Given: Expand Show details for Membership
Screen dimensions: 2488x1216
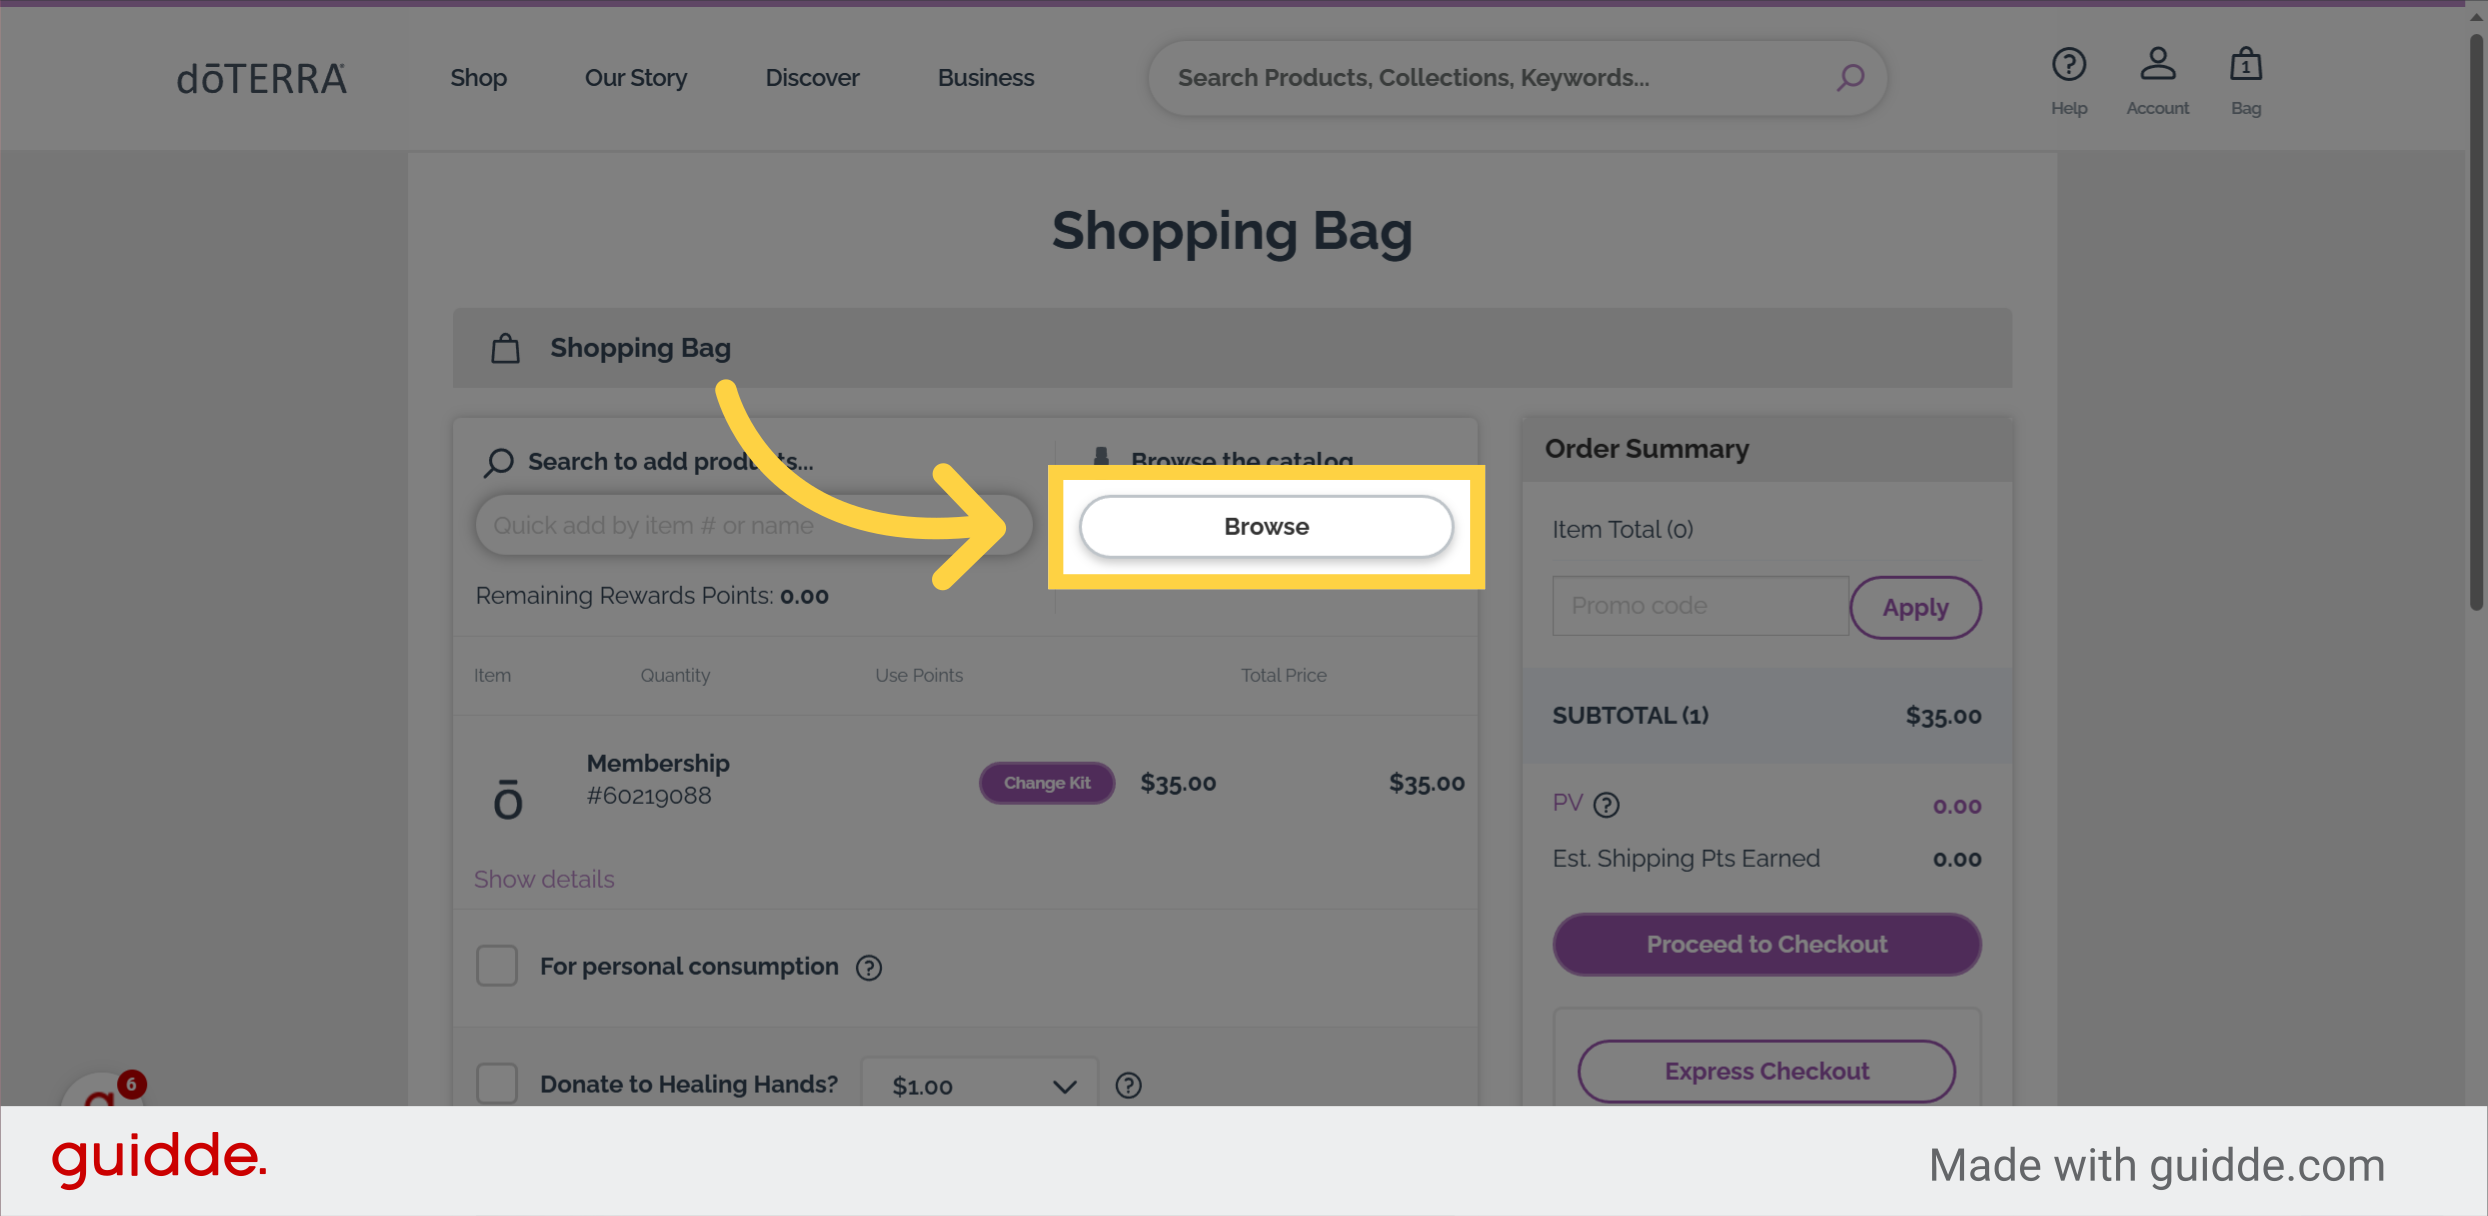Looking at the screenshot, I should click(544, 879).
